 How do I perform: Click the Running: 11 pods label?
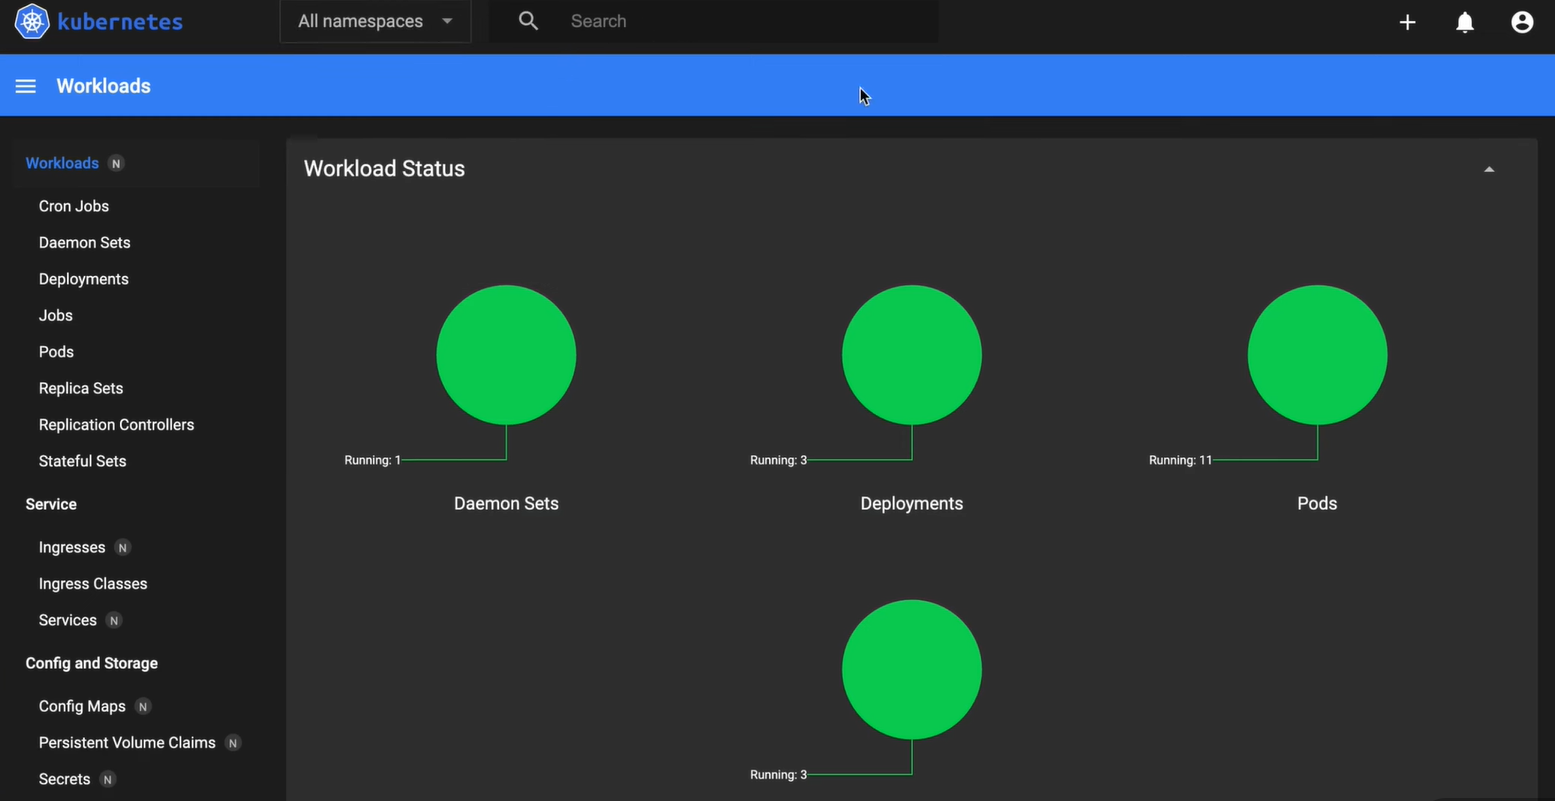coord(1180,460)
